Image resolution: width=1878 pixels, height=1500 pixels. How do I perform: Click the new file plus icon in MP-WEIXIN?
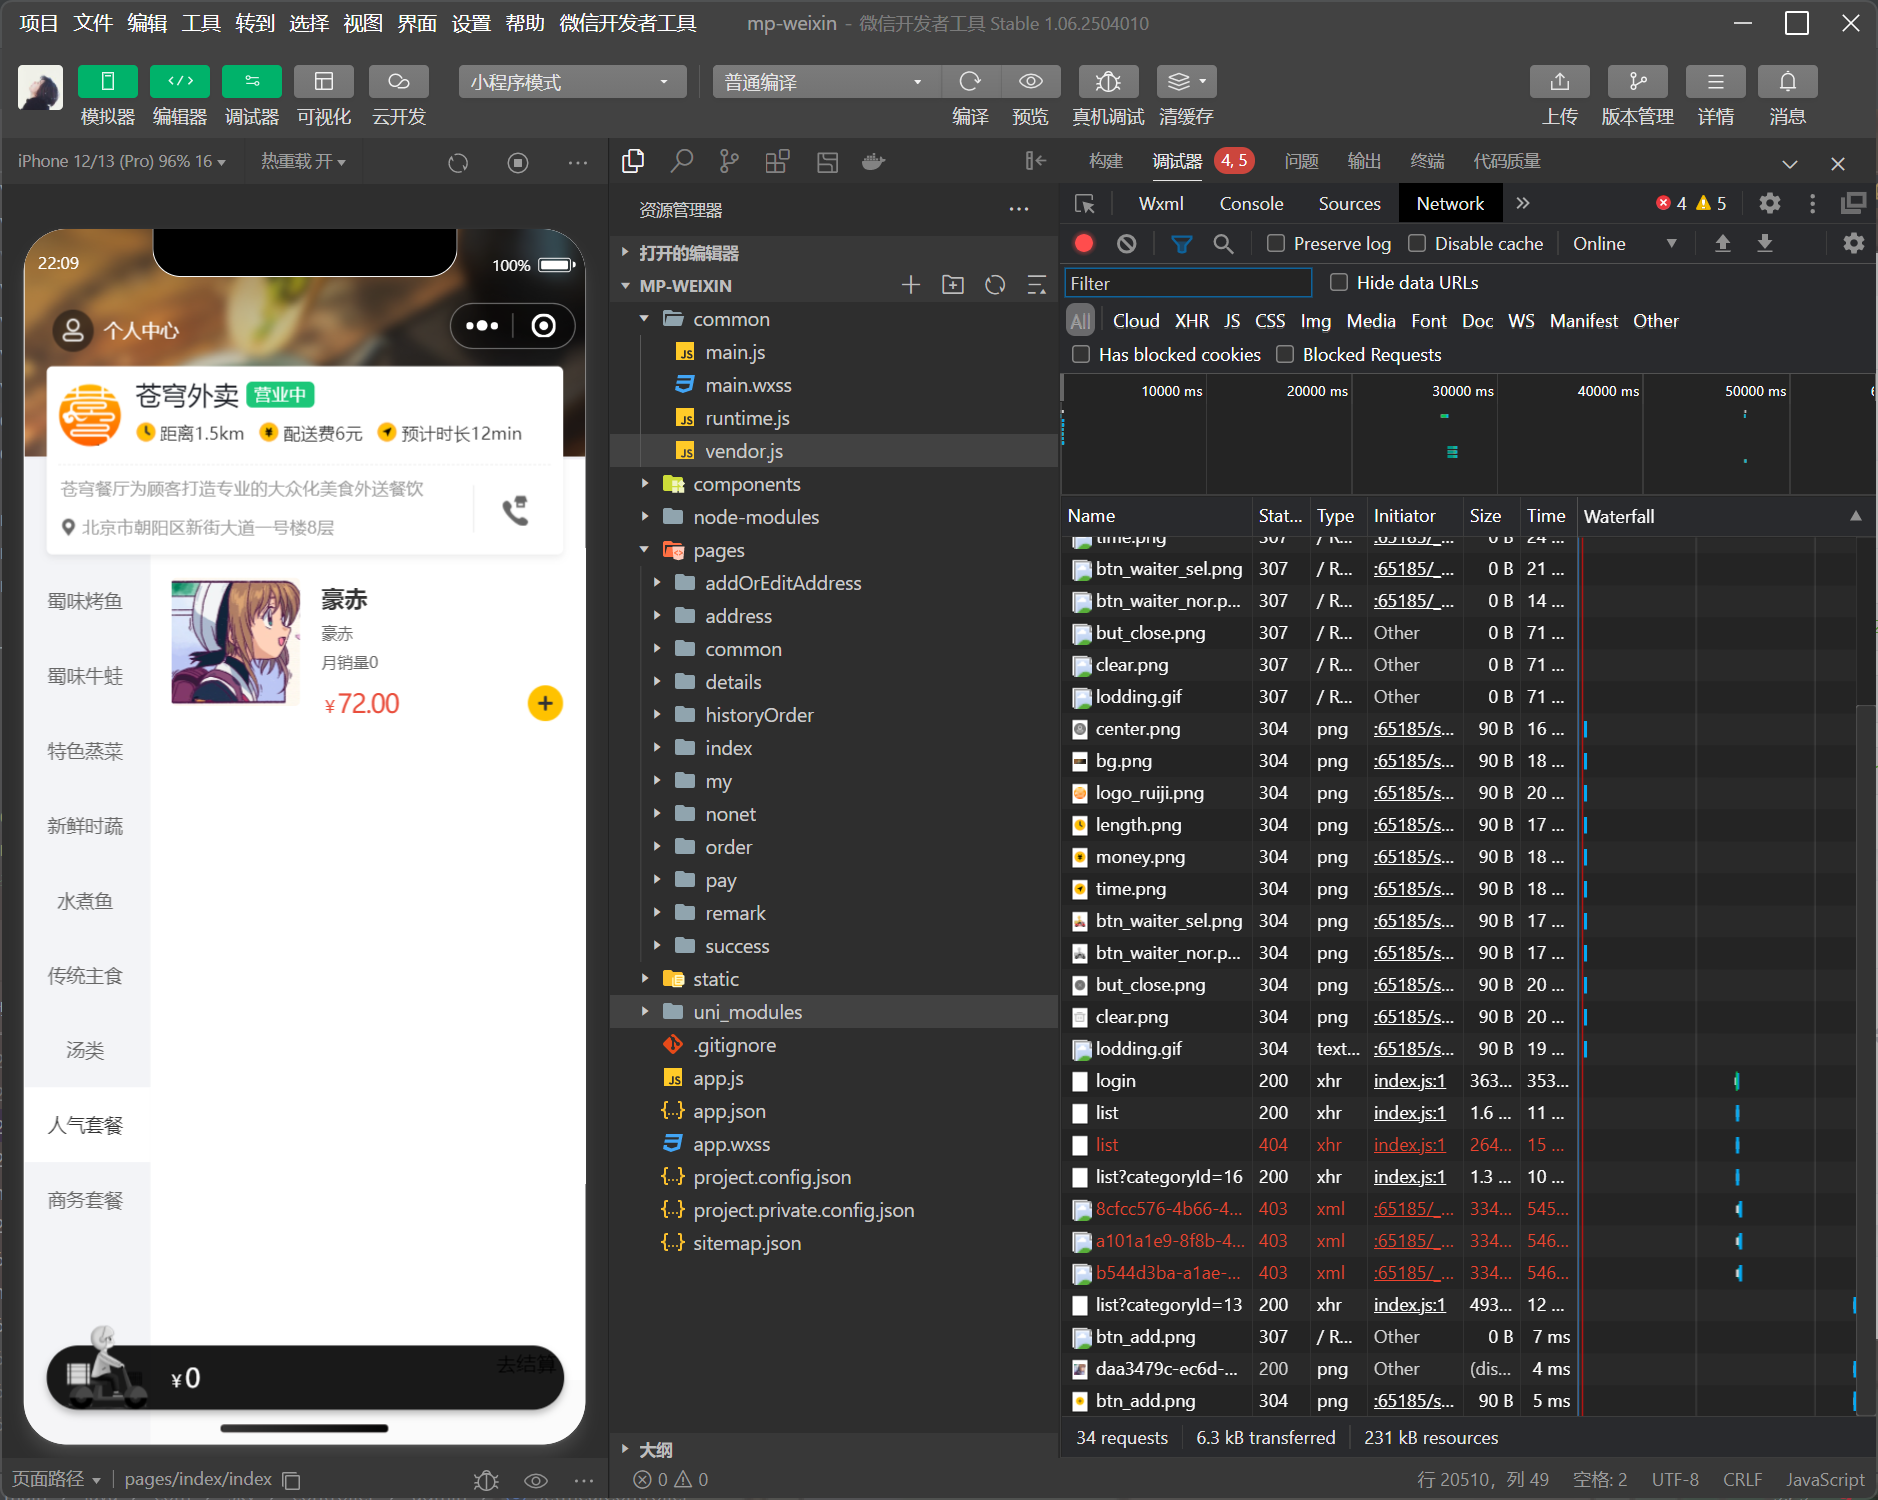point(910,286)
